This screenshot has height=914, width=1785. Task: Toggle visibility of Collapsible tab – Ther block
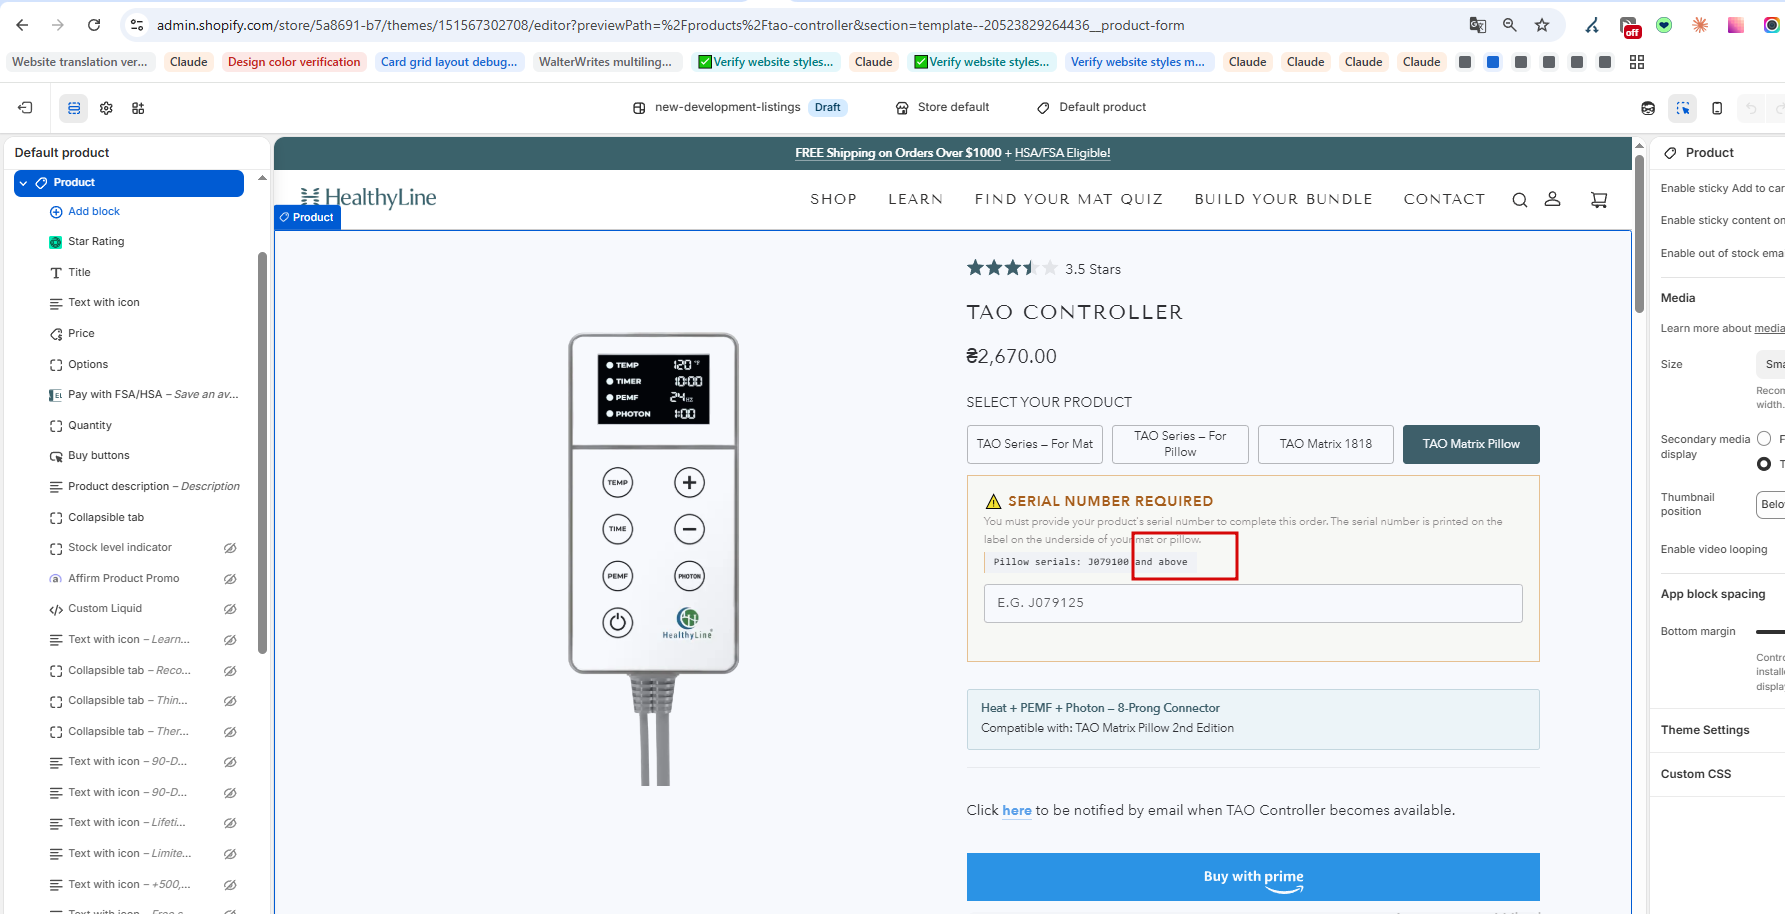point(230,732)
